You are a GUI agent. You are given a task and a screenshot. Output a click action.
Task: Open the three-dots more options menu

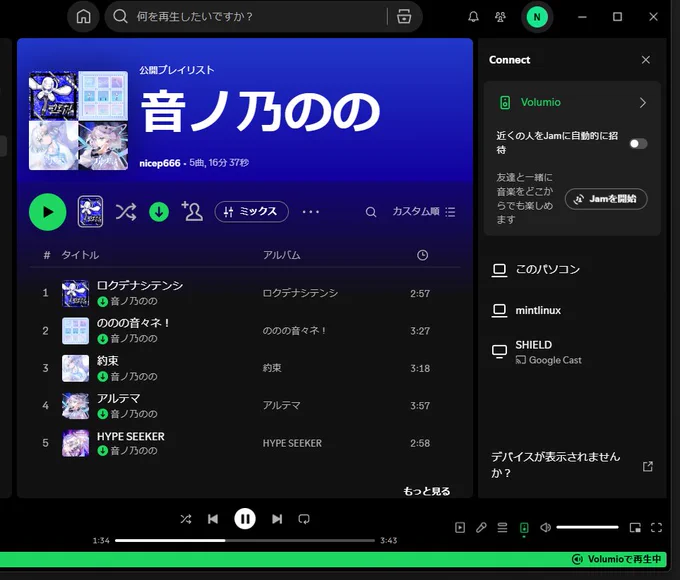pyautogui.click(x=311, y=212)
